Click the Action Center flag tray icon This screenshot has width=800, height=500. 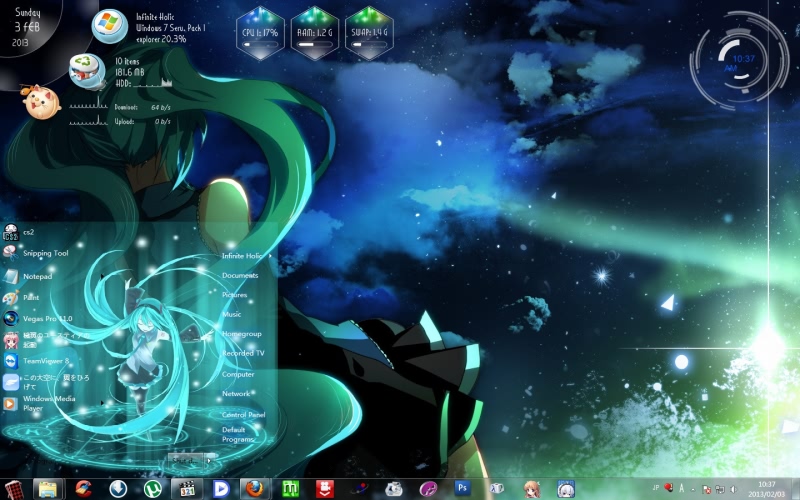click(x=707, y=489)
